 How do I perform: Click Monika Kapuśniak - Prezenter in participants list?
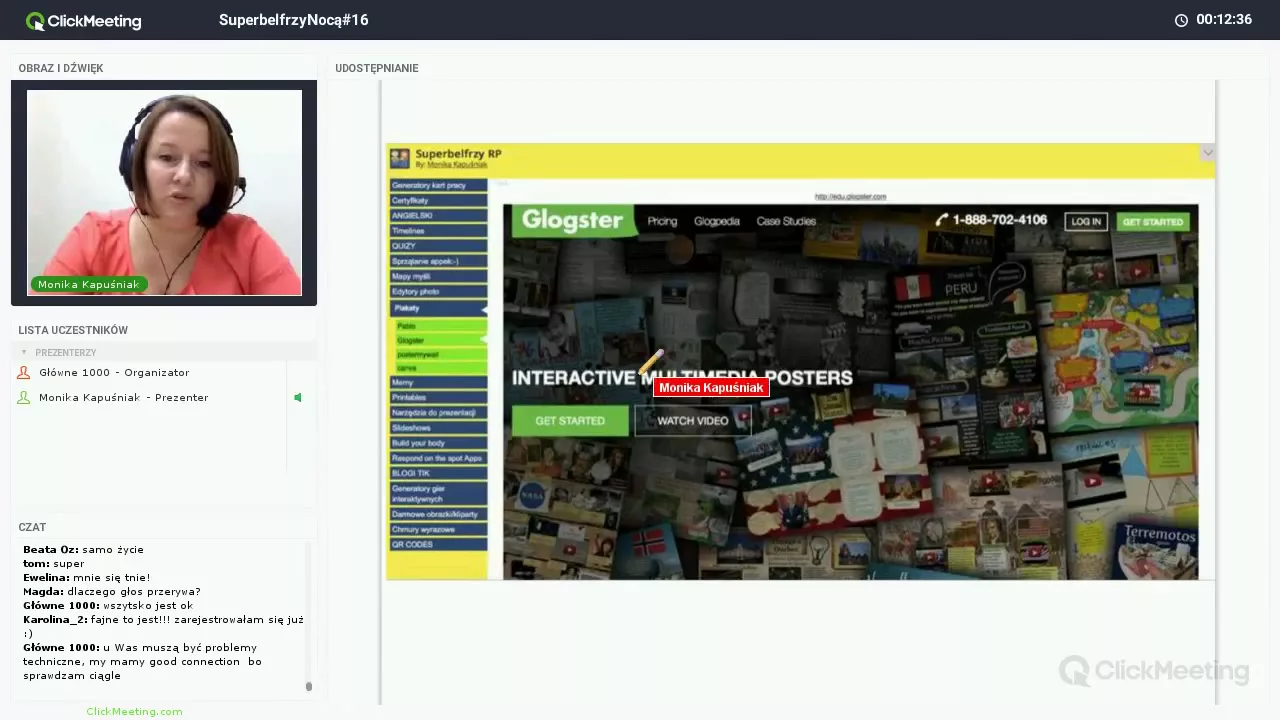124,397
